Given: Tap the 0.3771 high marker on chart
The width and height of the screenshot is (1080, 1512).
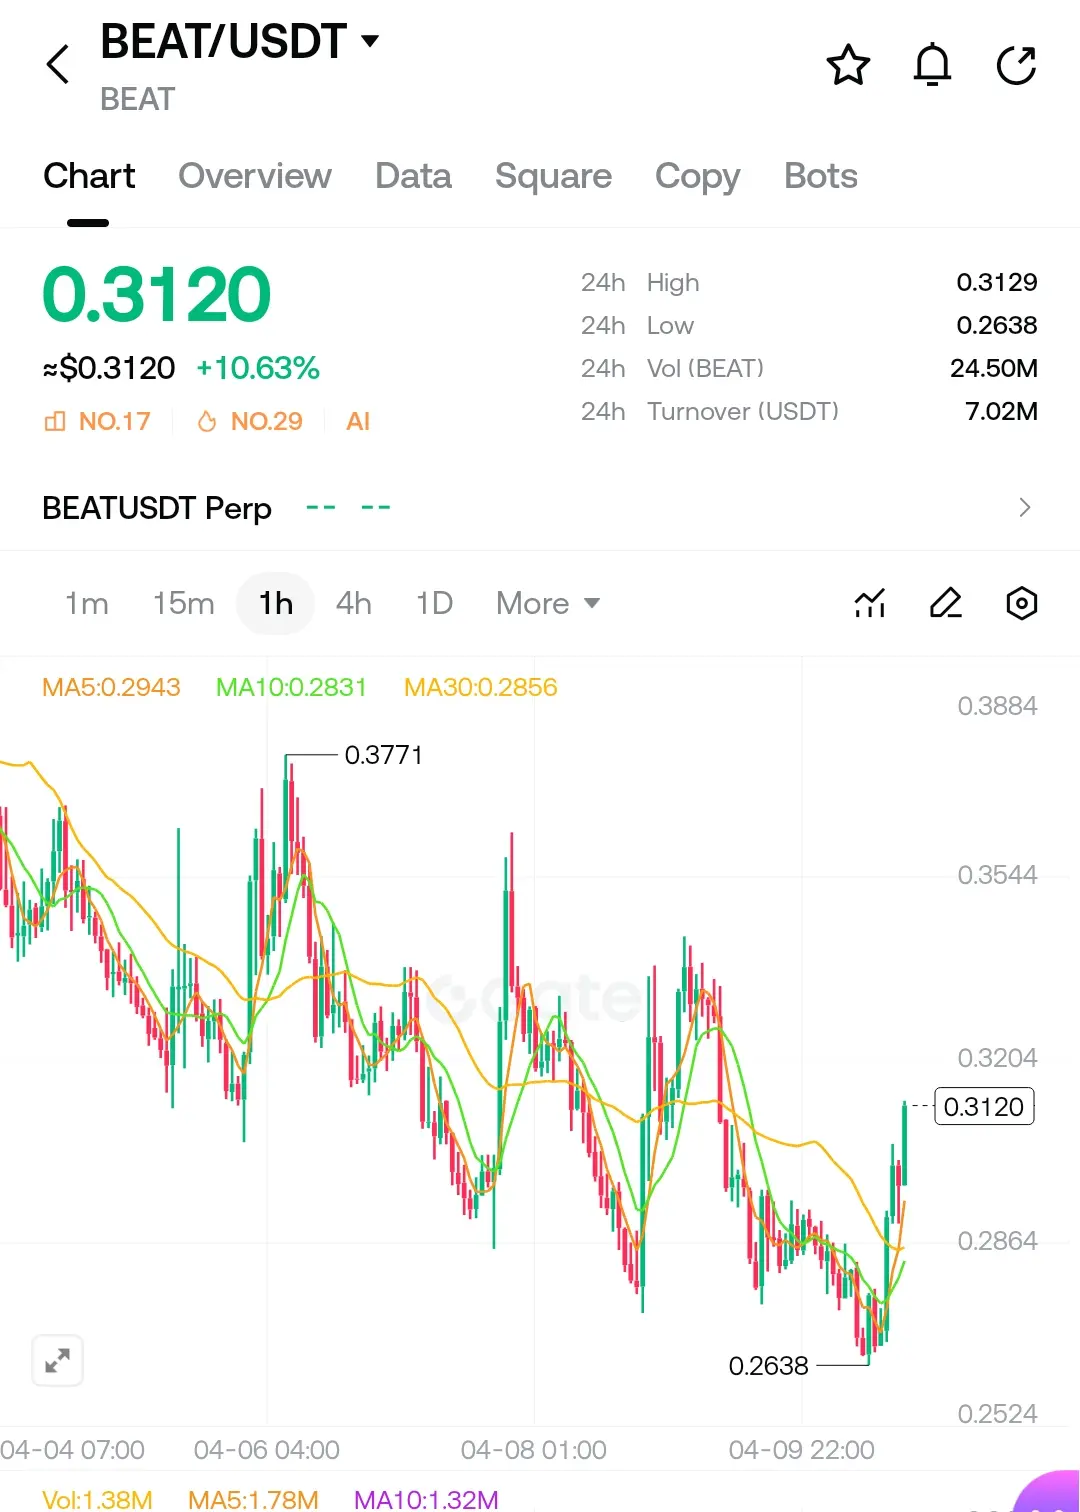Looking at the screenshot, I should (x=384, y=755).
